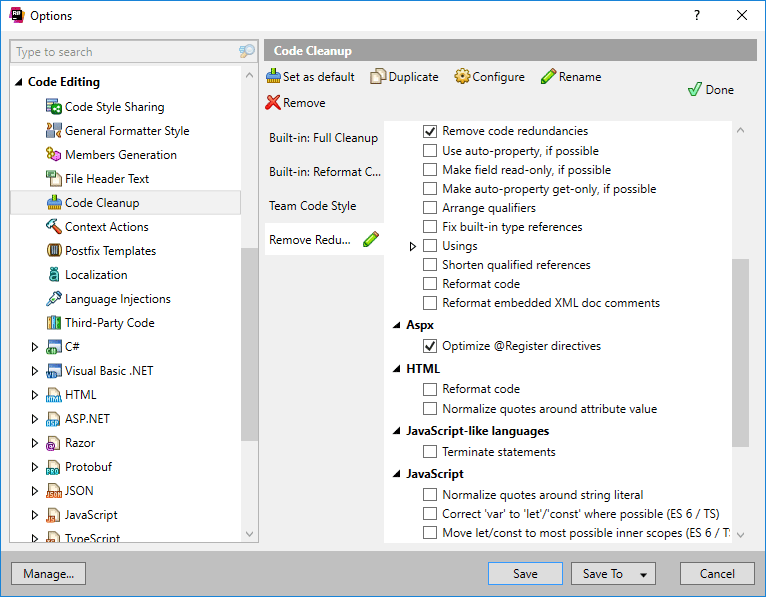Click the Duplicate profile icon

pos(378,77)
